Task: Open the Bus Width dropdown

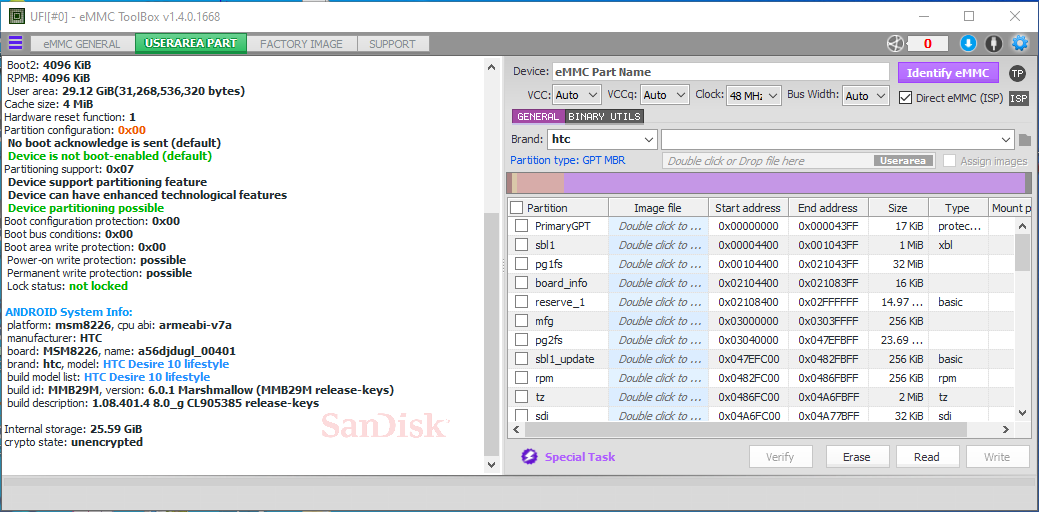Action: point(865,95)
